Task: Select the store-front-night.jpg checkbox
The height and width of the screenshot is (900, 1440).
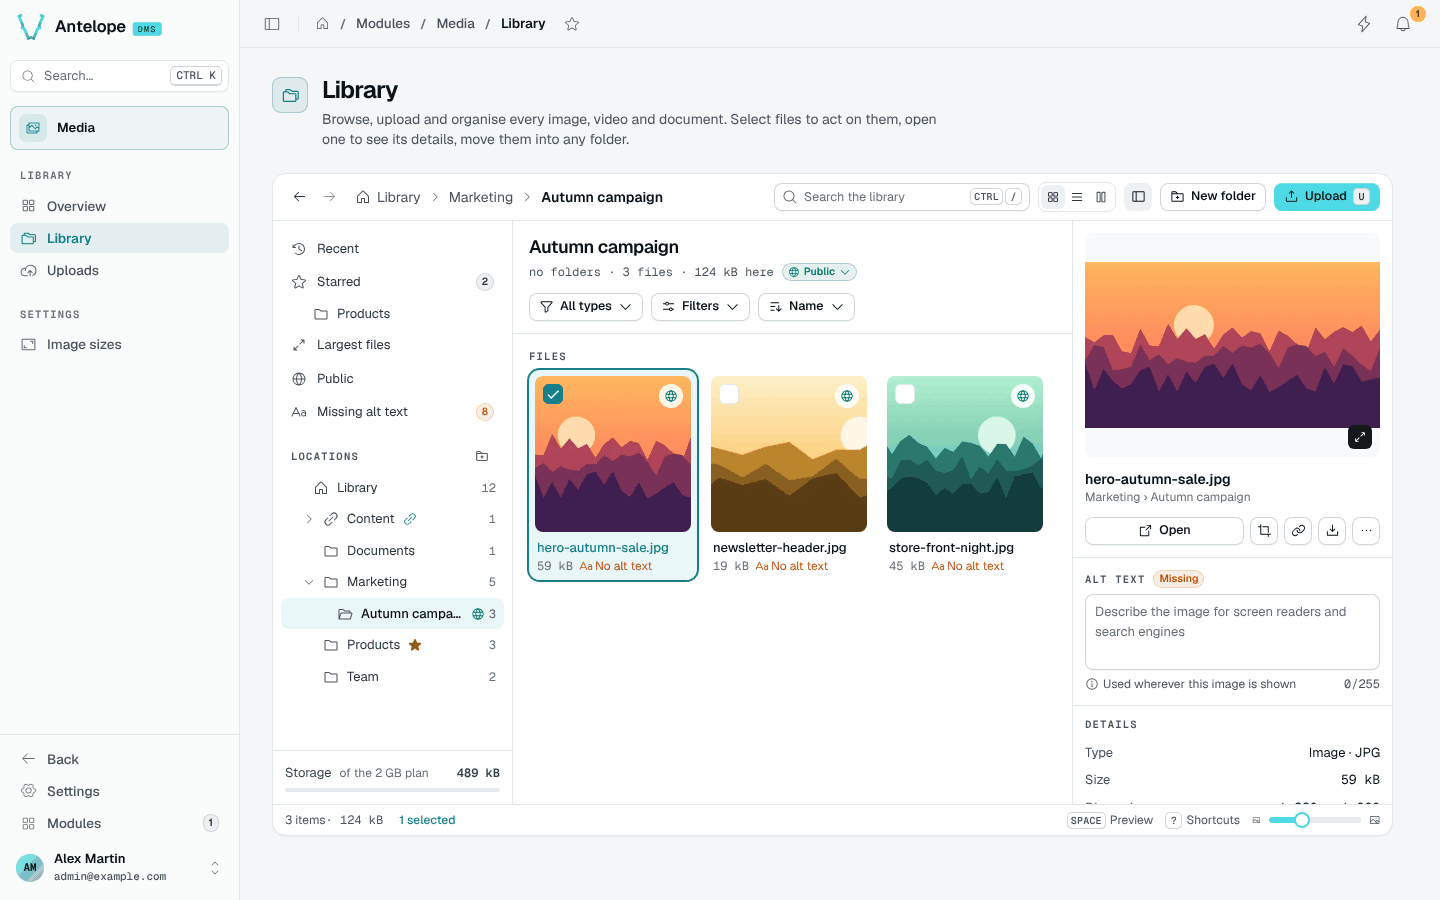Action: click(x=905, y=394)
